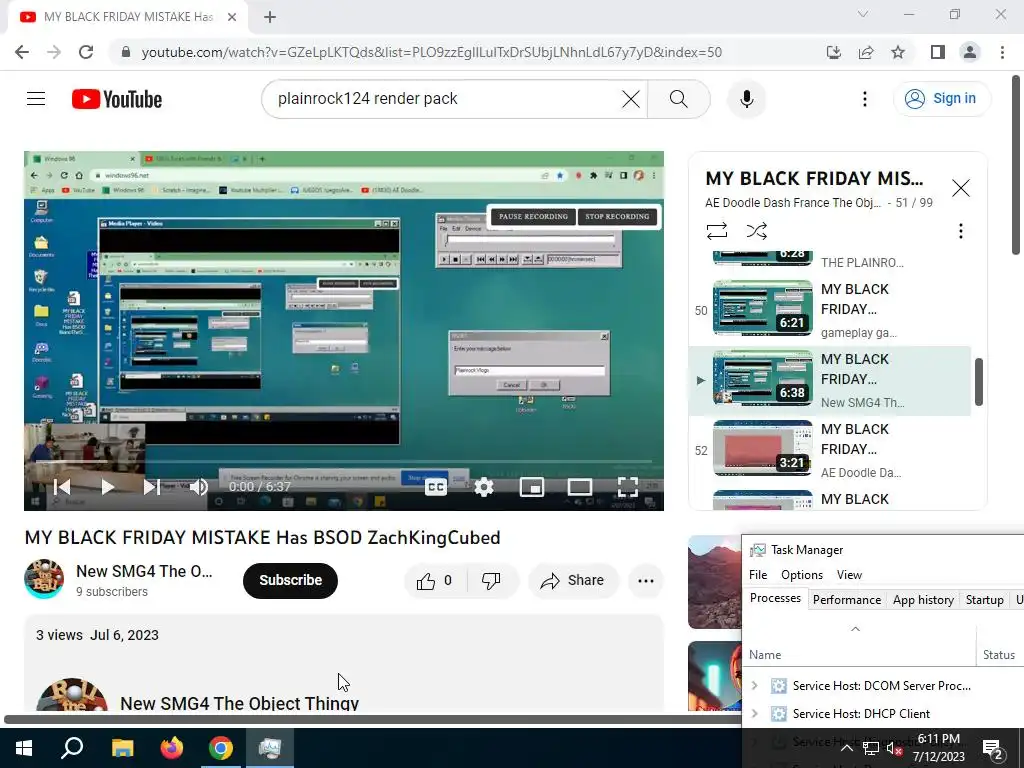Expand Service Host: DHCP Client row
Viewport: 1024px width, 768px height.
coord(754,713)
